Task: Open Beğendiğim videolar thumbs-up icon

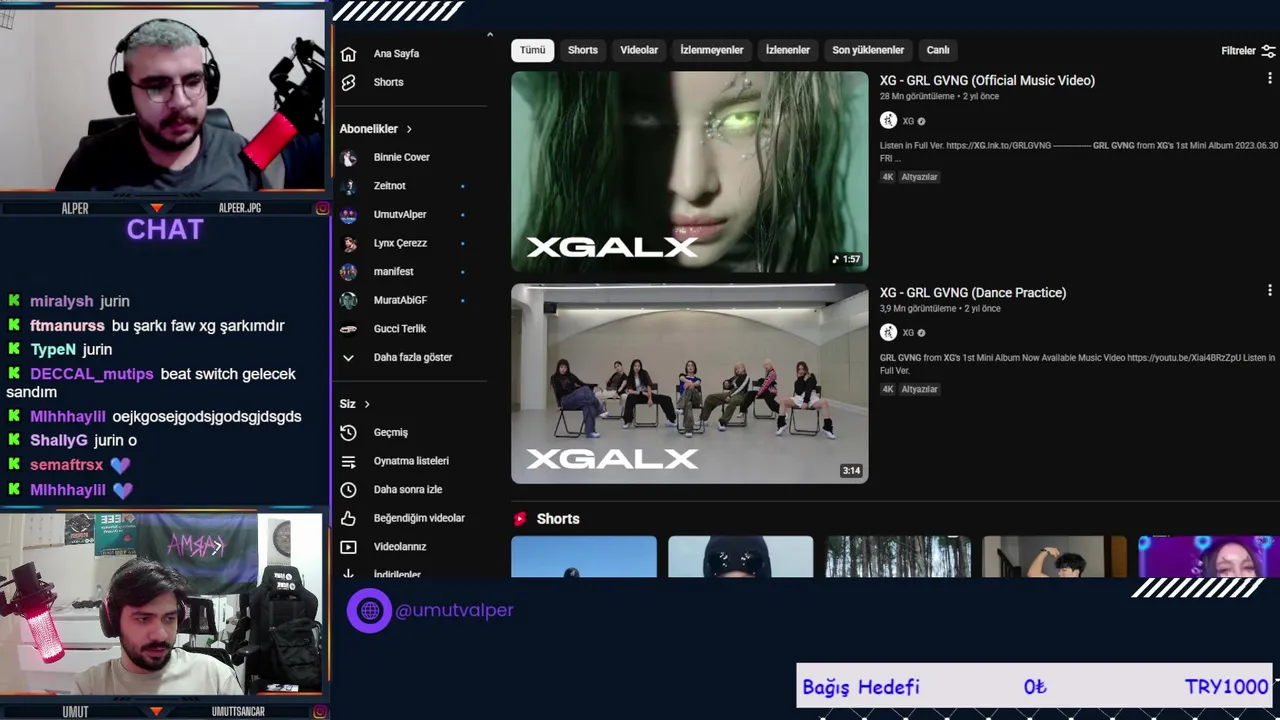Action: pyautogui.click(x=348, y=519)
